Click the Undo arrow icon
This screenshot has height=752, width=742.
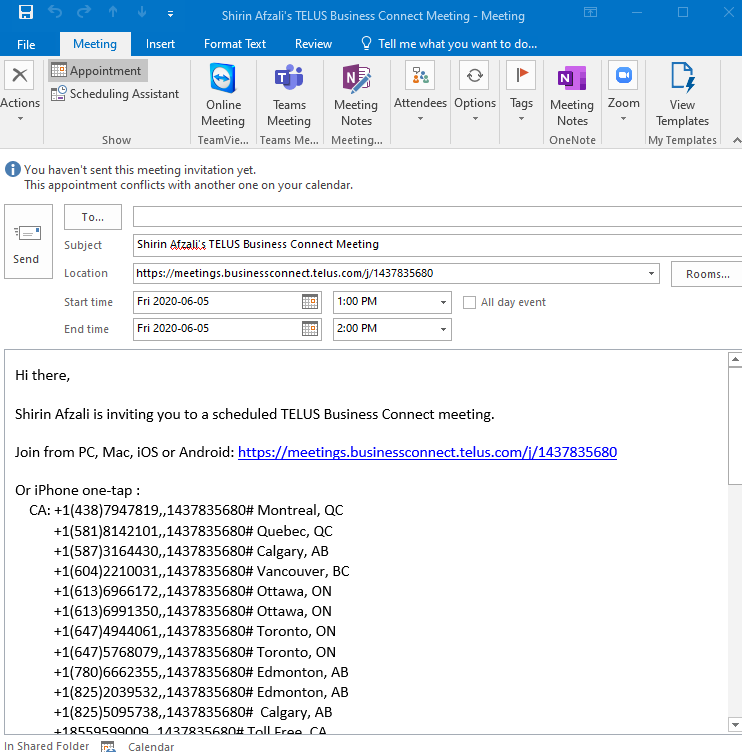click(x=55, y=12)
